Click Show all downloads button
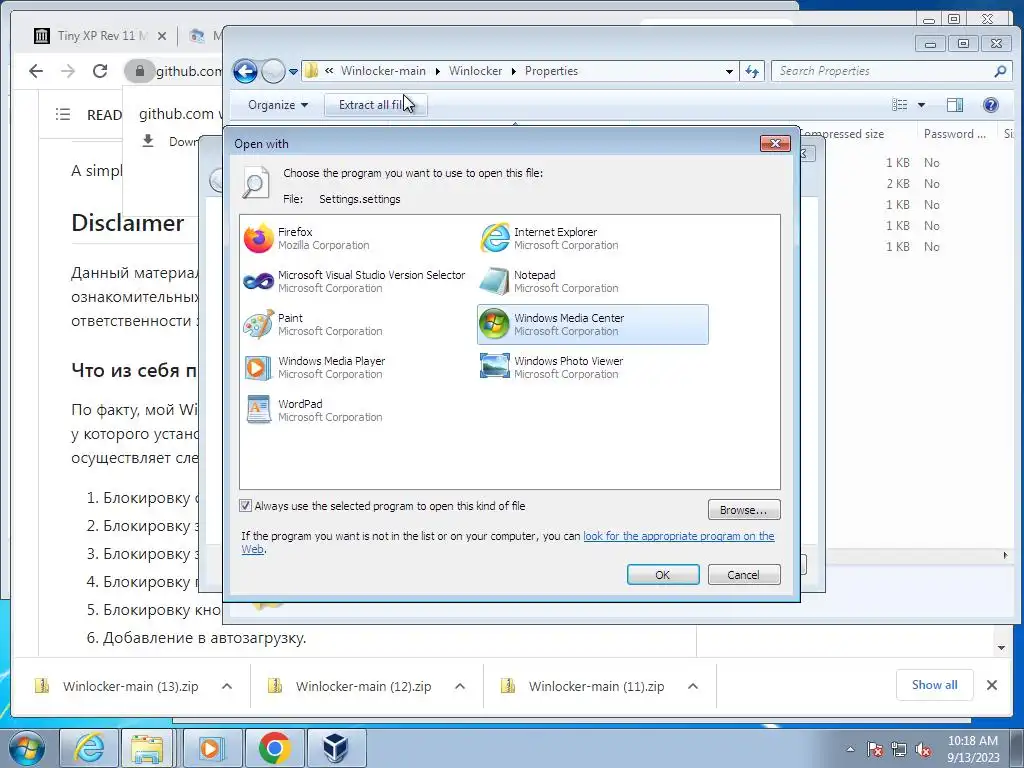 click(935, 685)
